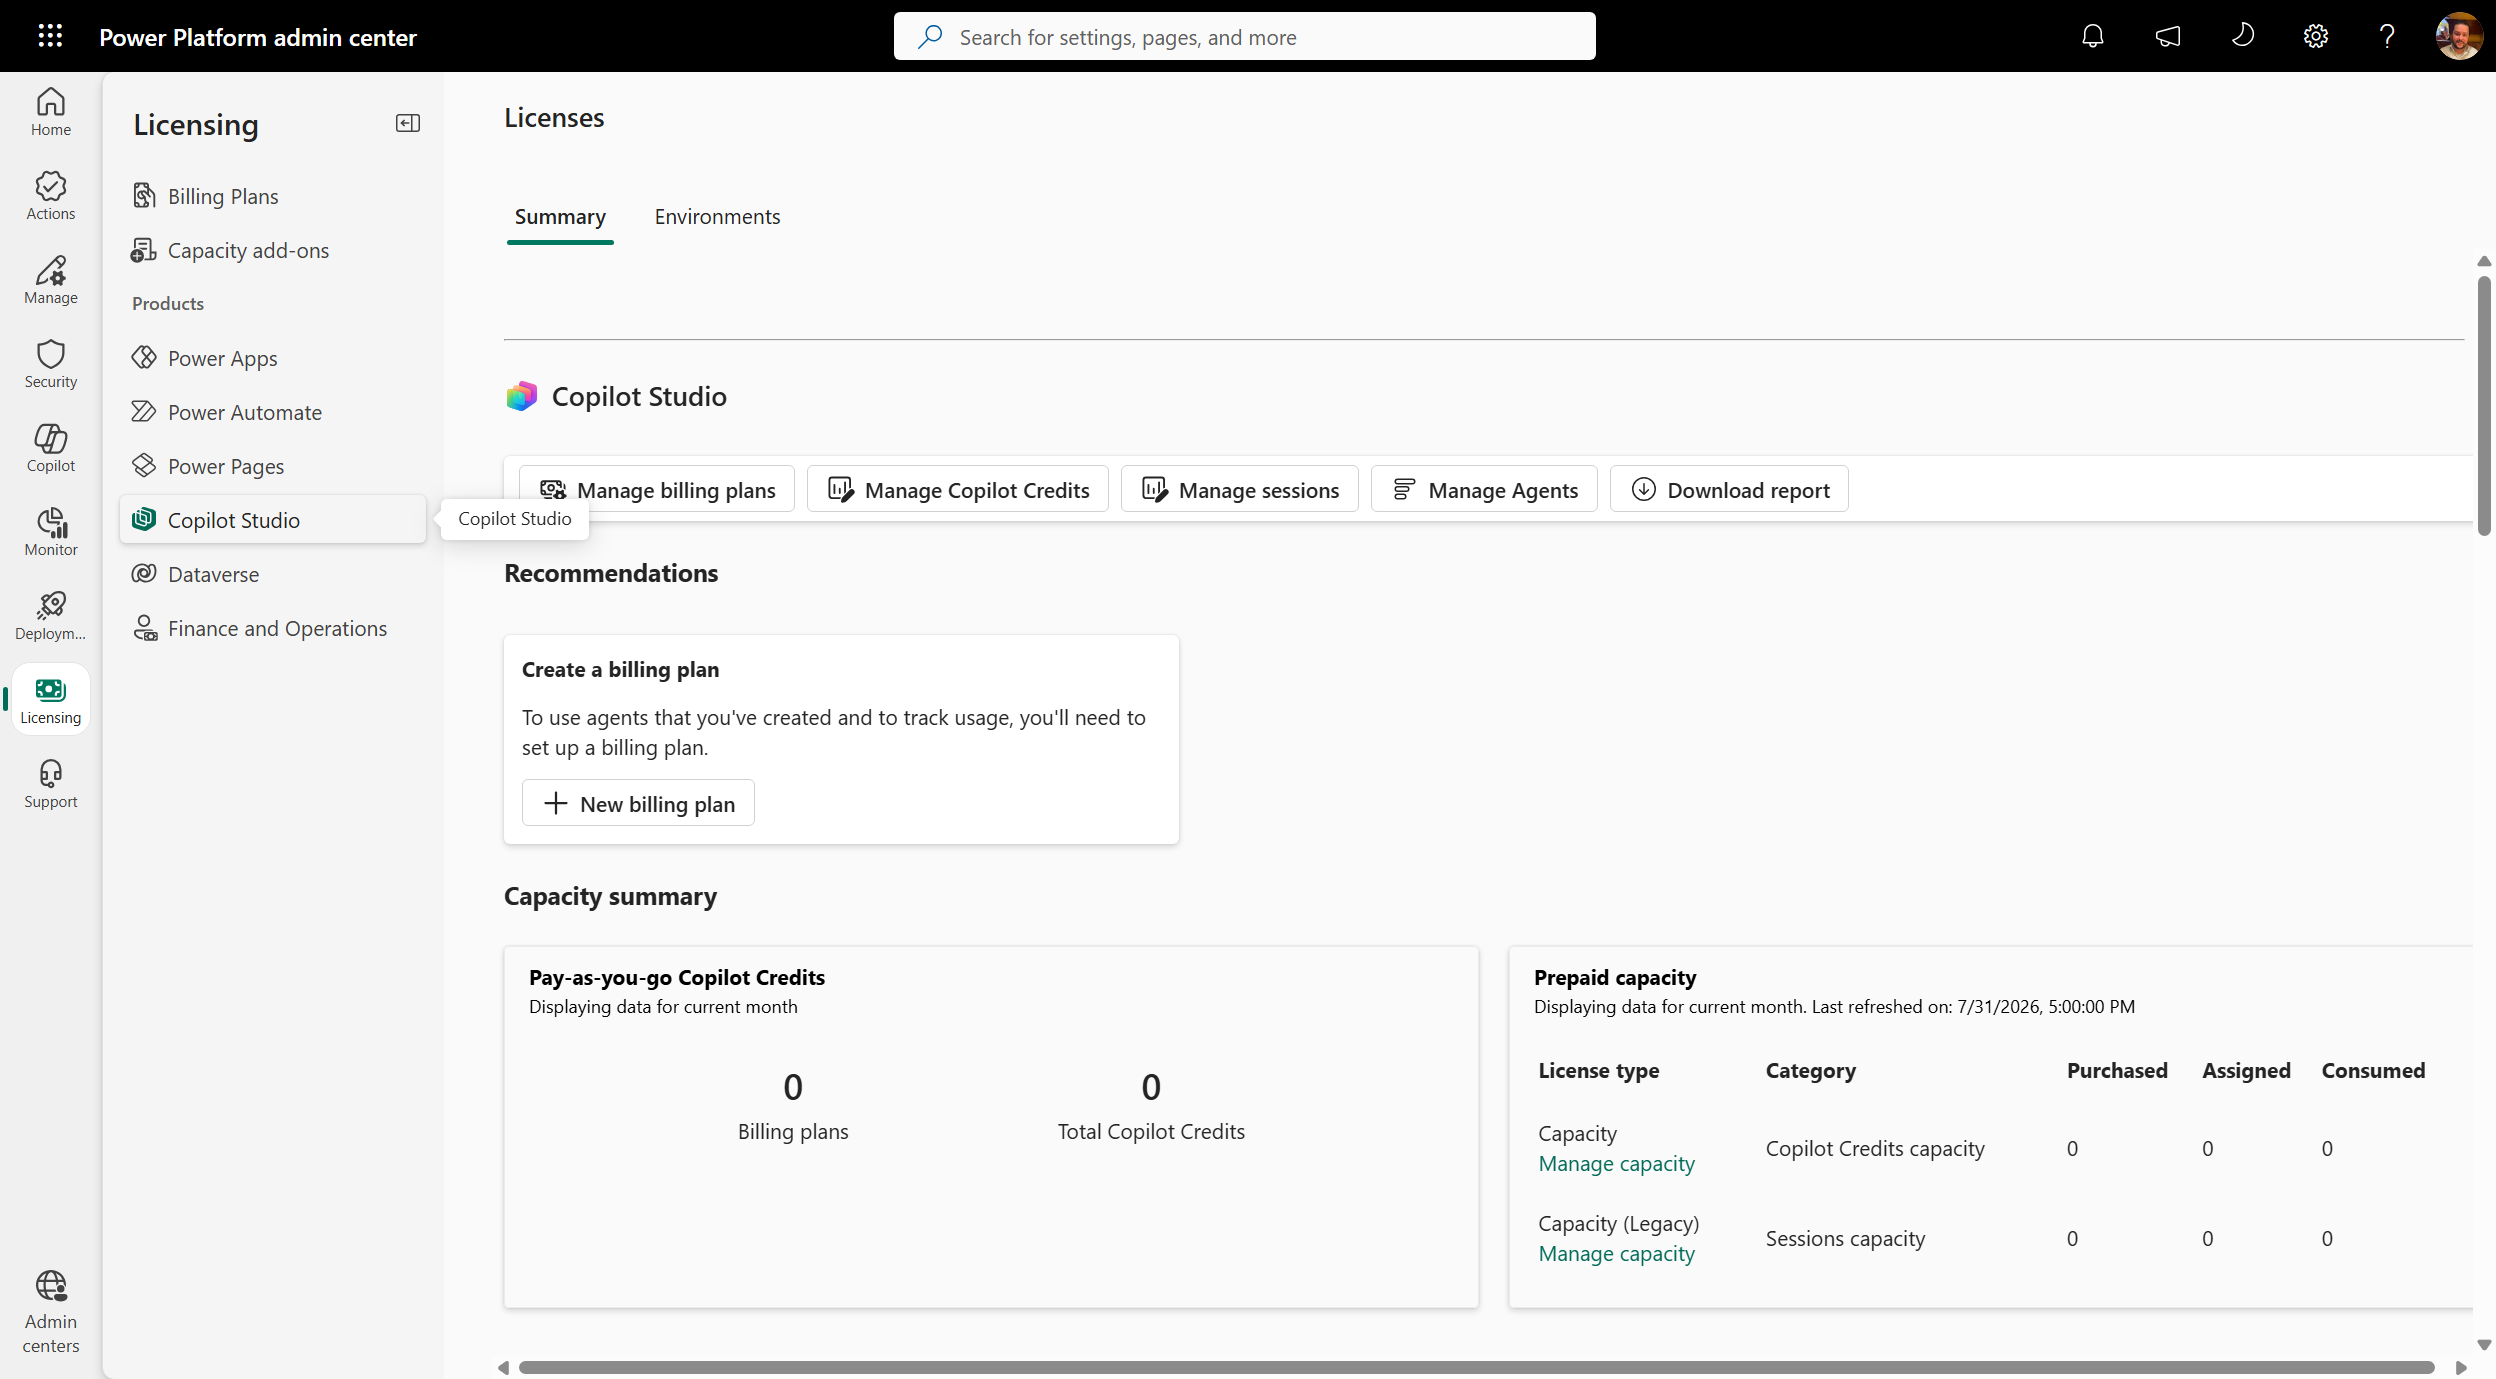Click Manage sessions button
2496x1379 pixels.
[1240, 489]
